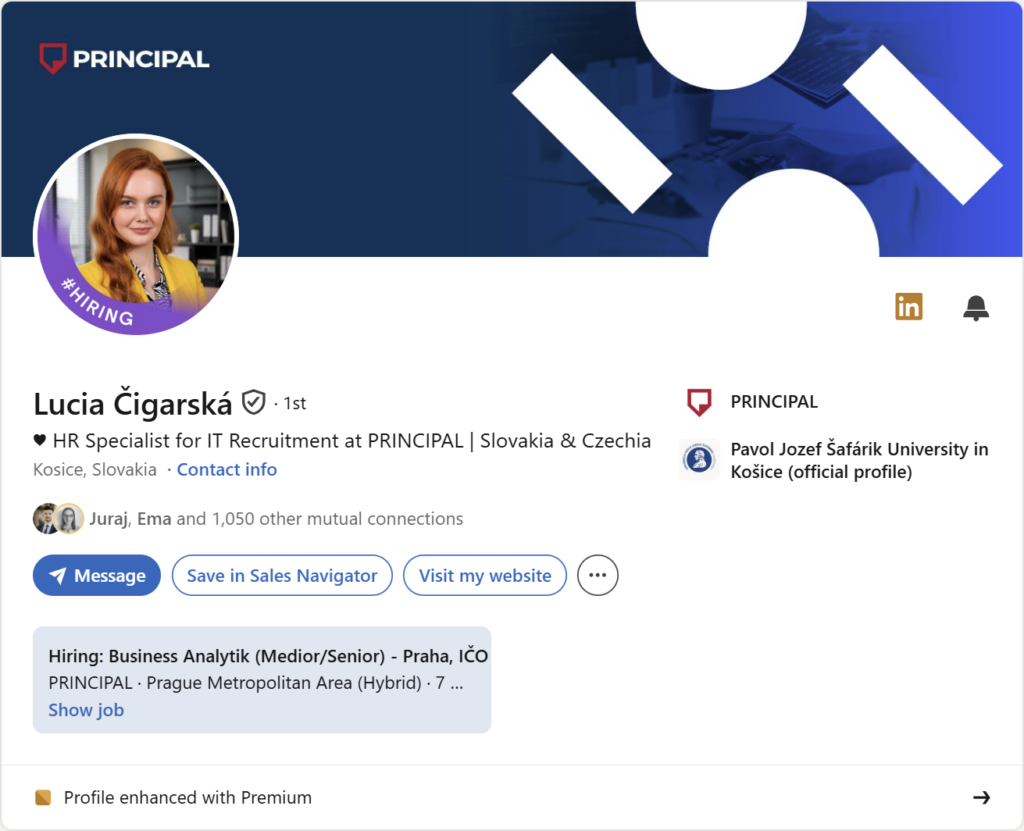Screen dimensions: 1024x831
Task: Click the arrow next to Profile enhanced with Premium
Action: click(982, 797)
